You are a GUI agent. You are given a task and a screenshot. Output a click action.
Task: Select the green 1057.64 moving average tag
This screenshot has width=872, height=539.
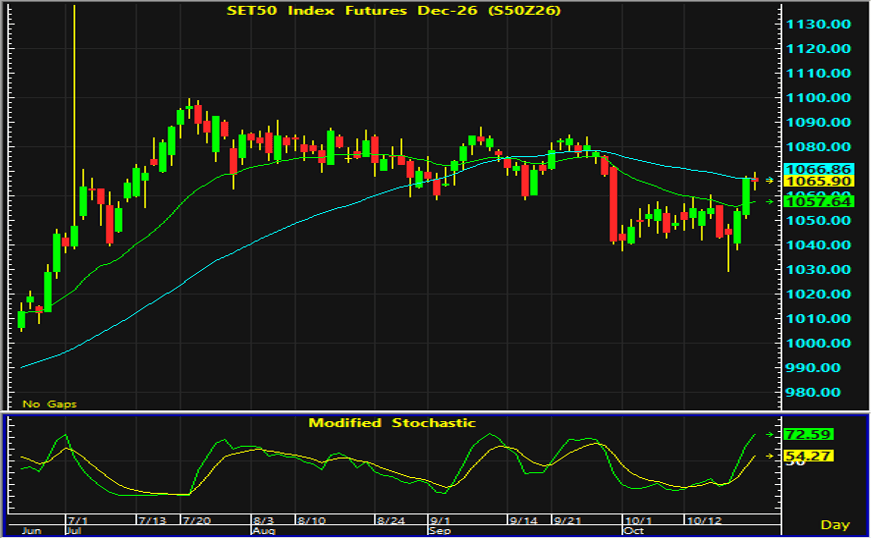818,201
